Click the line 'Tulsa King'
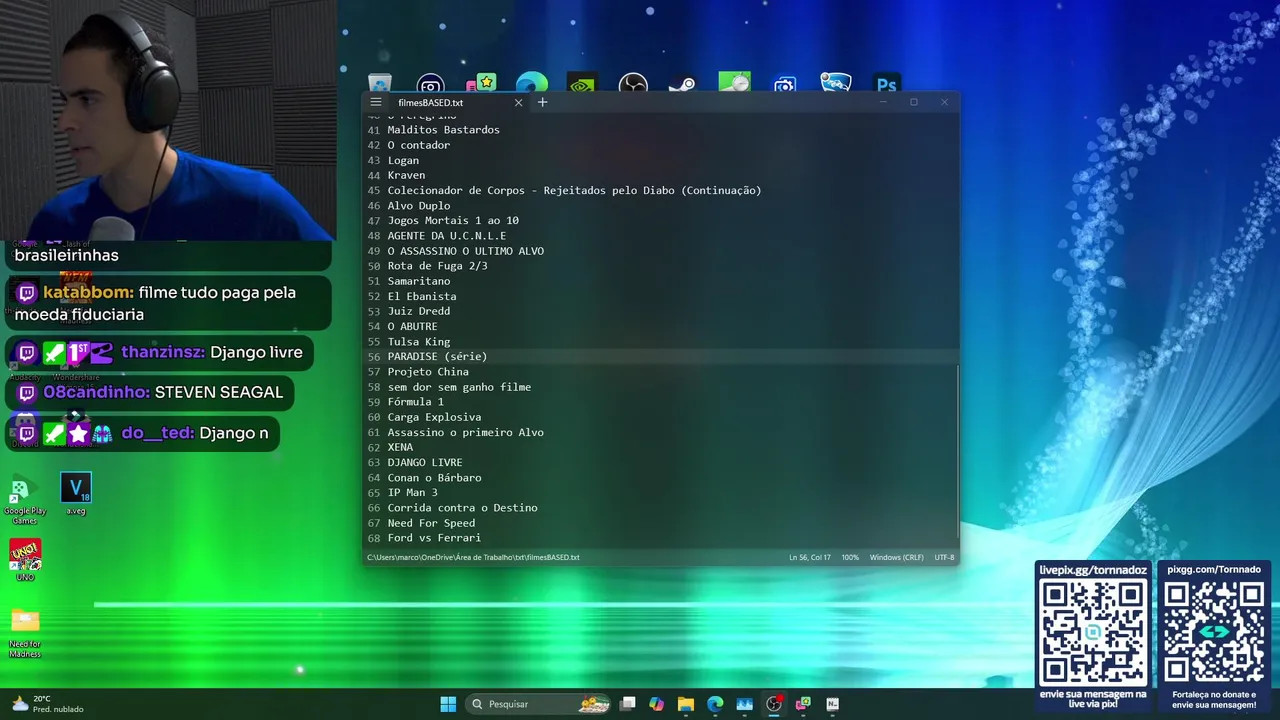The height and width of the screenshot is (720, 1280). click(x=418, y=342)
